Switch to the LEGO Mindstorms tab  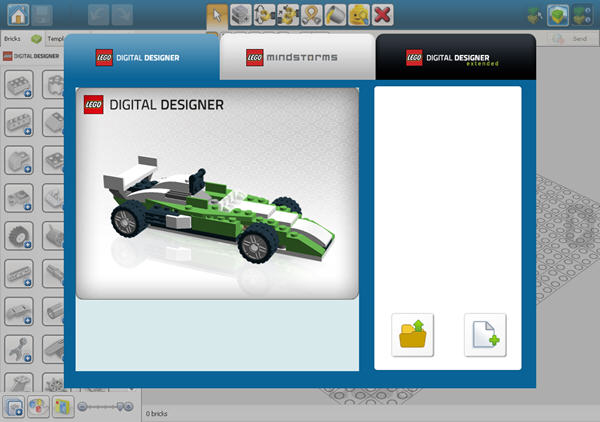coord(297,57)
